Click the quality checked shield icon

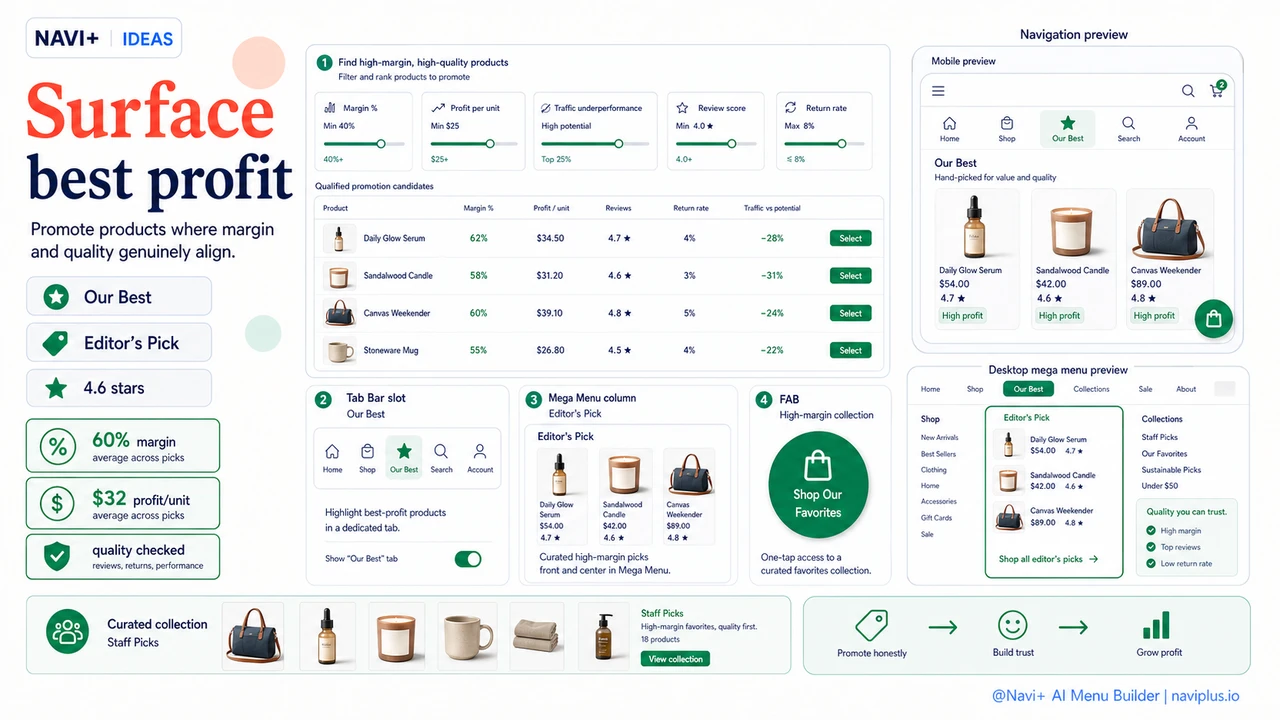58,556
